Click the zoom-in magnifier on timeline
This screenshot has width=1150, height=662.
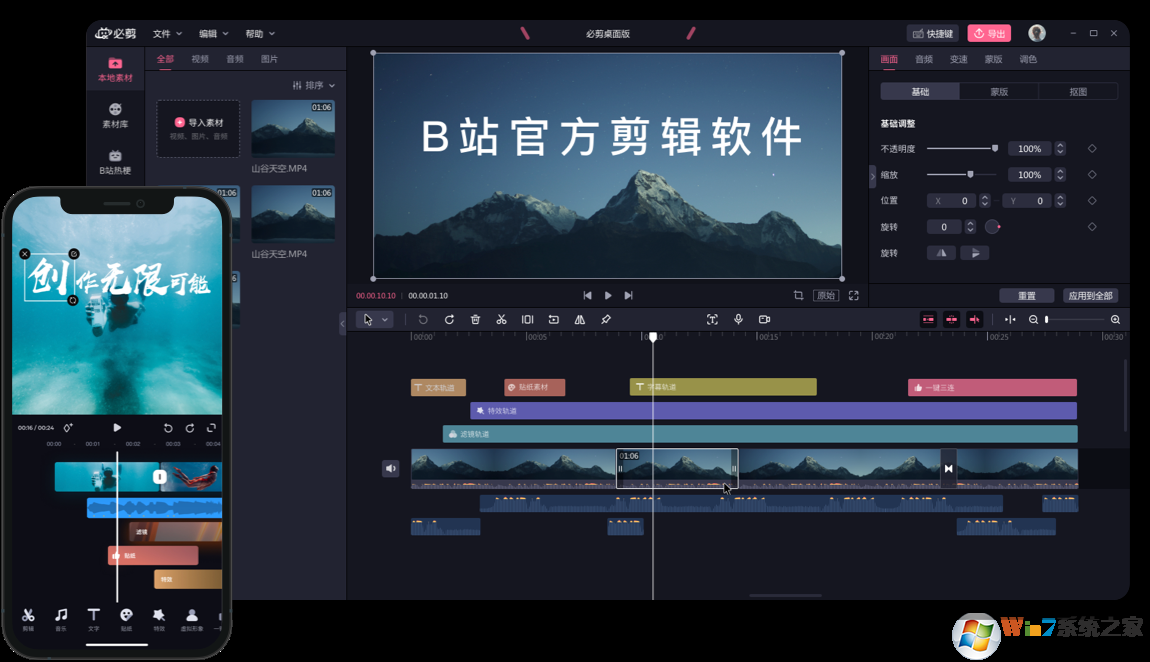pos(1116,320)
